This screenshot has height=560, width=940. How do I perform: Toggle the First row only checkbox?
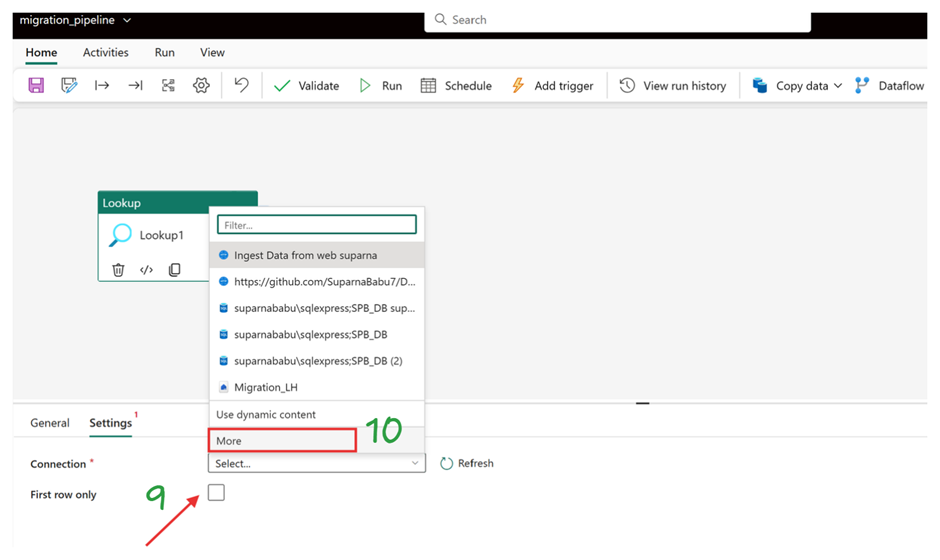pyautogui.click(x=216, y=493)
